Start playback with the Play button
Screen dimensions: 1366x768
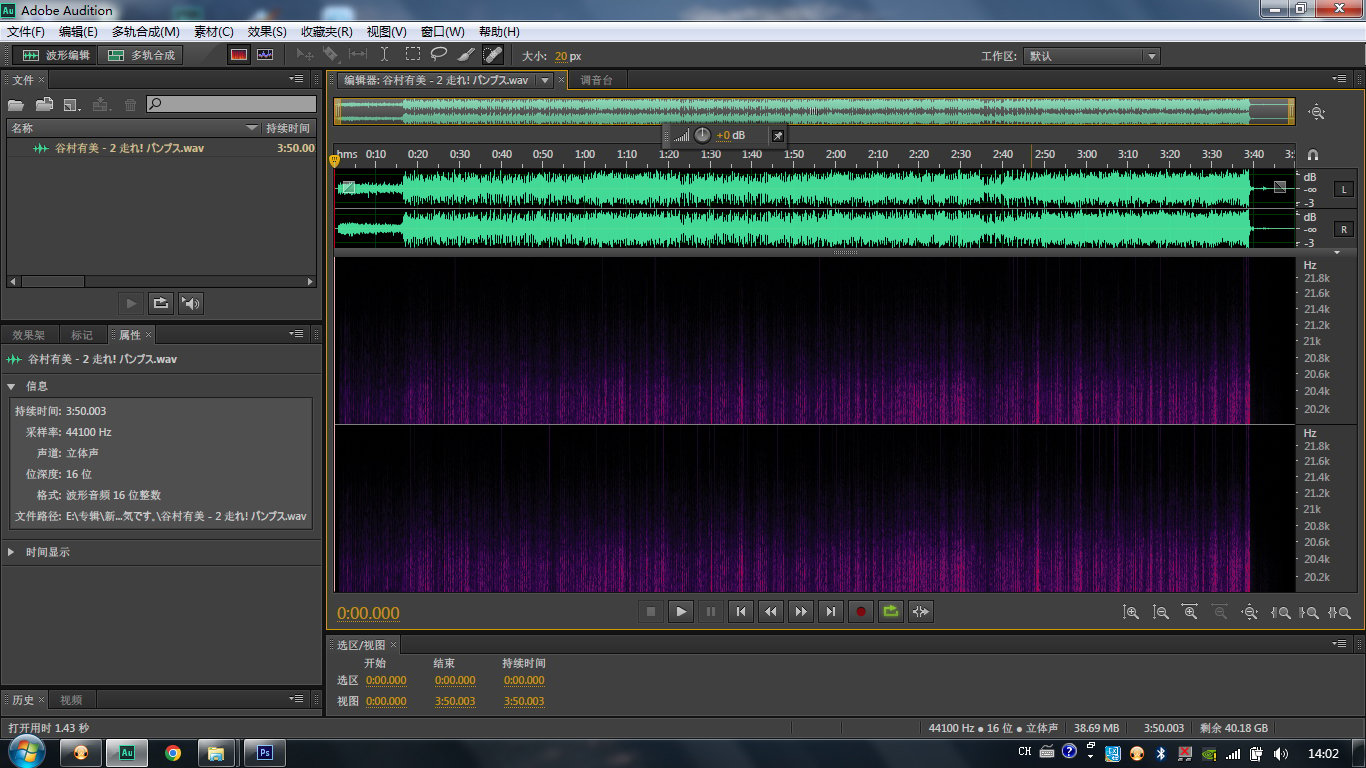[681, 611]
